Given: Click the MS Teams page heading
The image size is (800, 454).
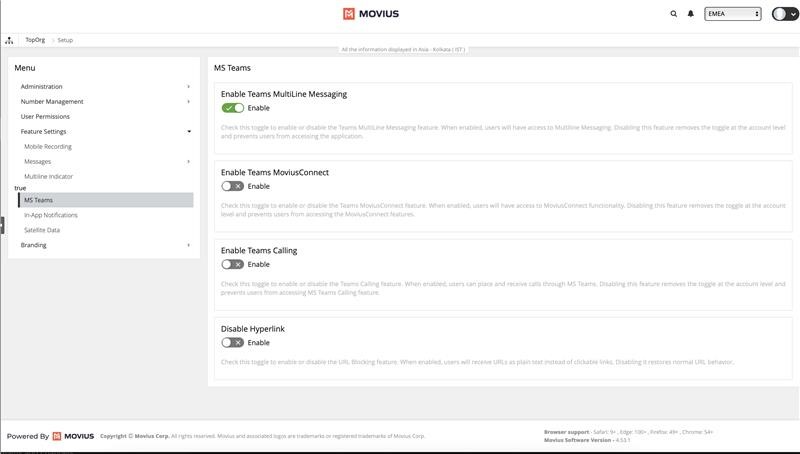Looking at the screenshot, I should point(232,68).
